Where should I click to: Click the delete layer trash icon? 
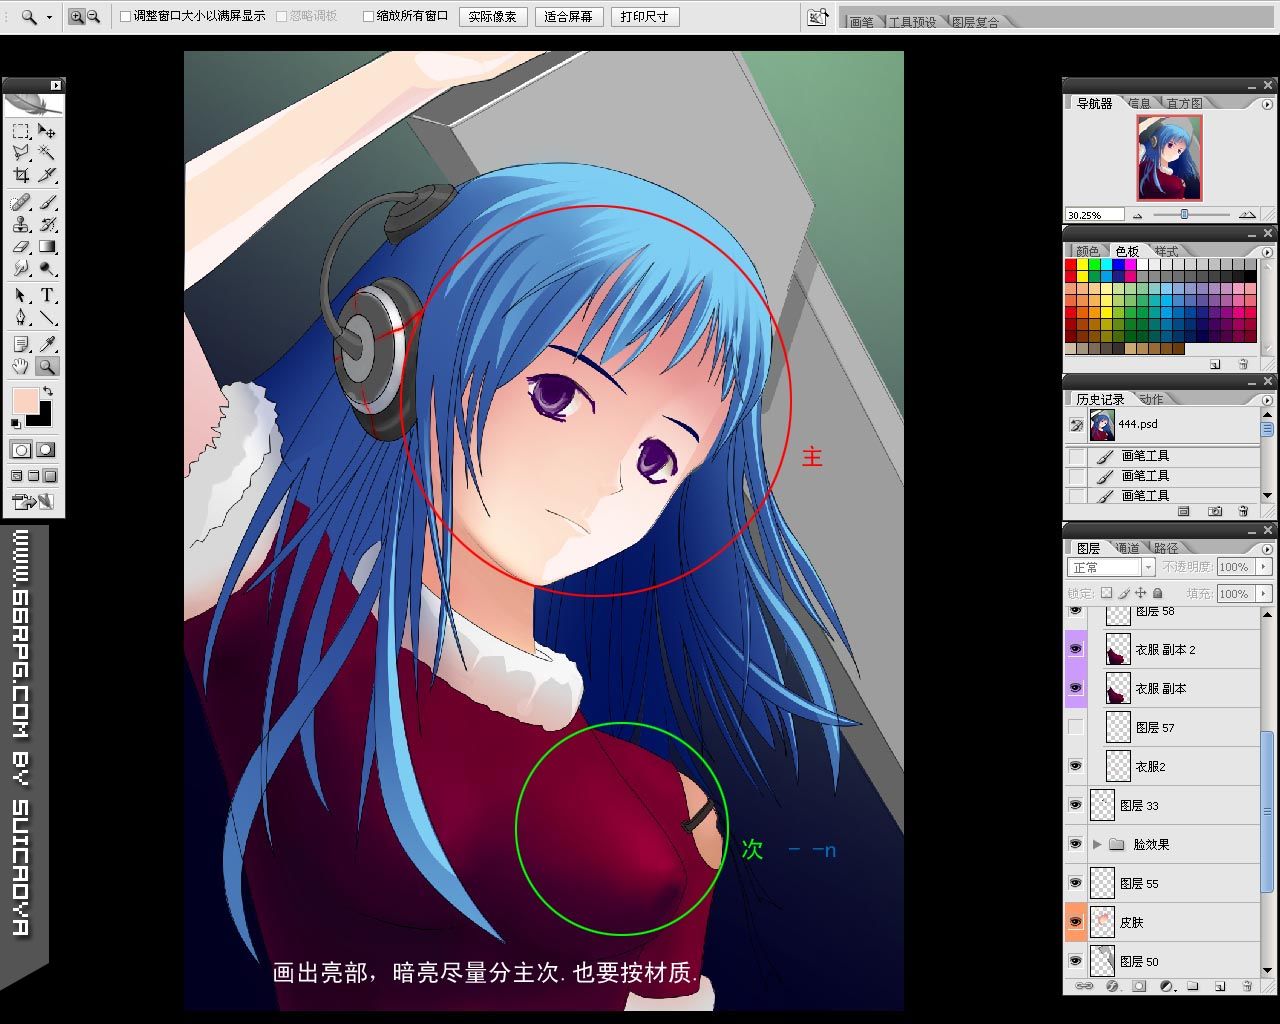(x=1246, y=986)
